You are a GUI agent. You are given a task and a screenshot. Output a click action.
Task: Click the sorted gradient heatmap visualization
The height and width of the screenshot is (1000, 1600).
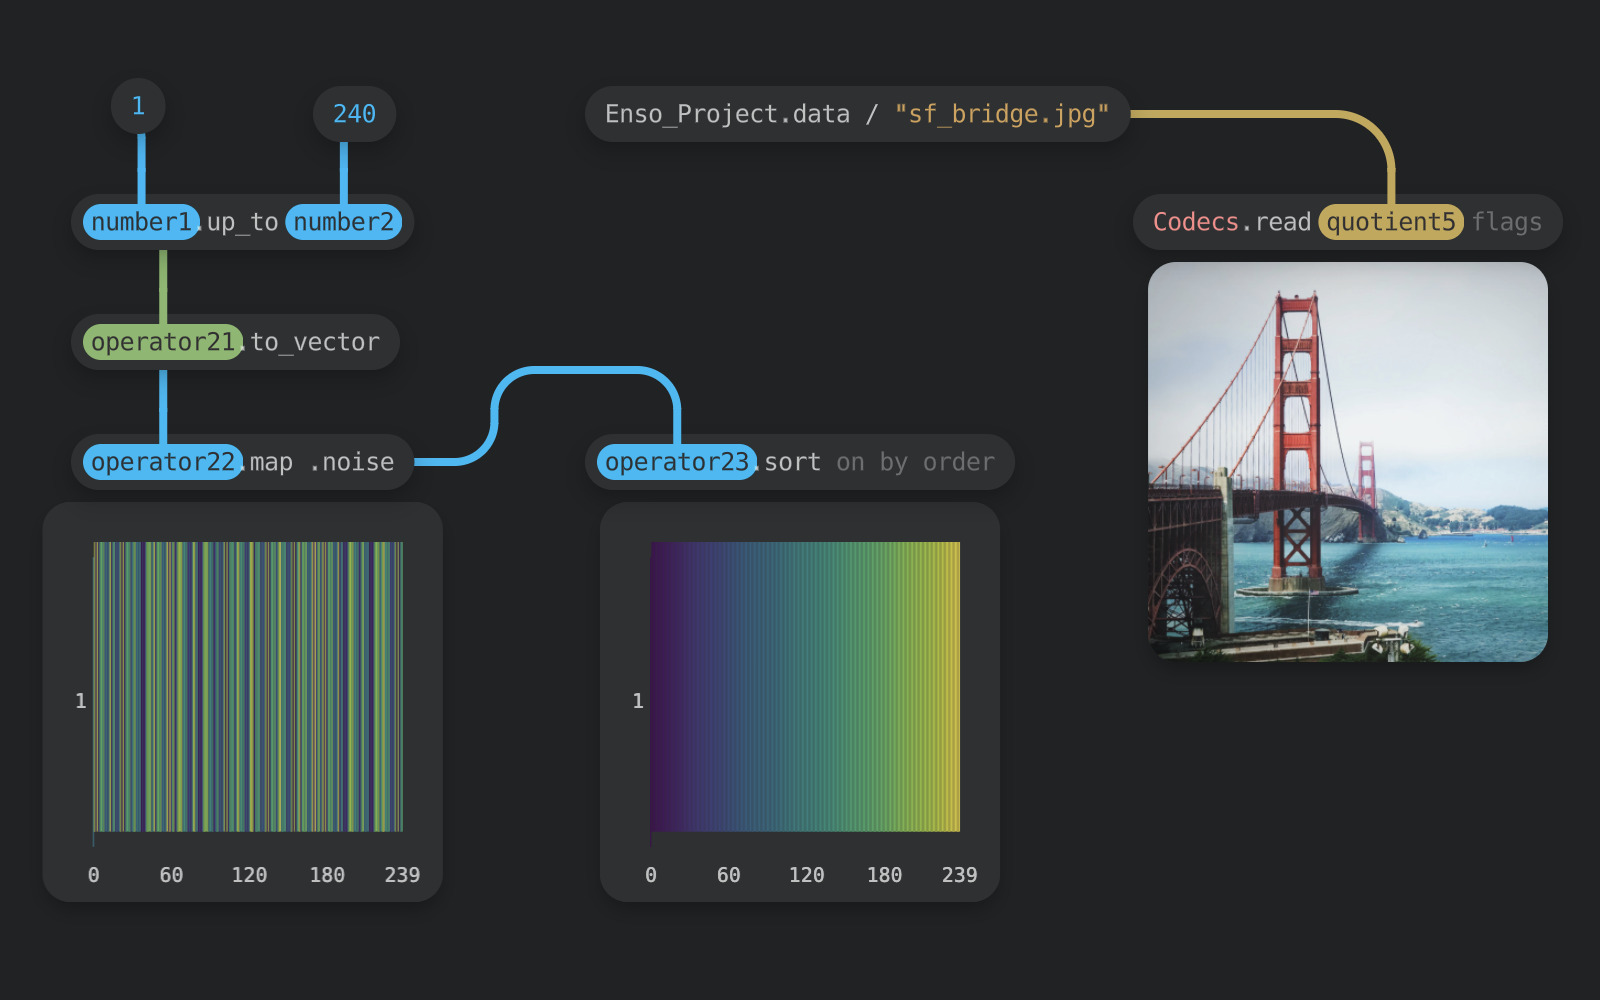(x=805, y=687)
